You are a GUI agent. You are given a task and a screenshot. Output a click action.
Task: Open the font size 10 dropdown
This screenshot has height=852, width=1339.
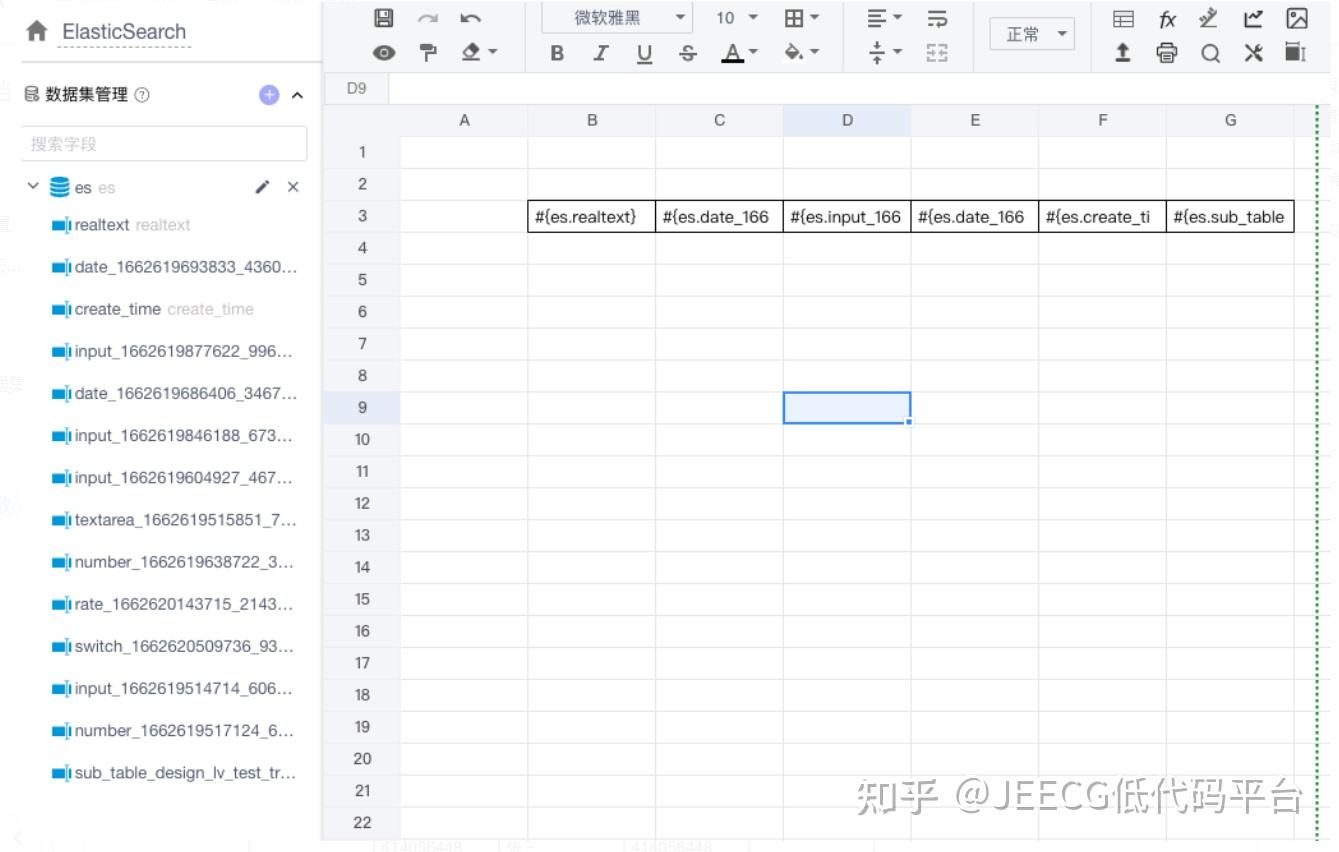pyautogui.click(x=737, y=18)
